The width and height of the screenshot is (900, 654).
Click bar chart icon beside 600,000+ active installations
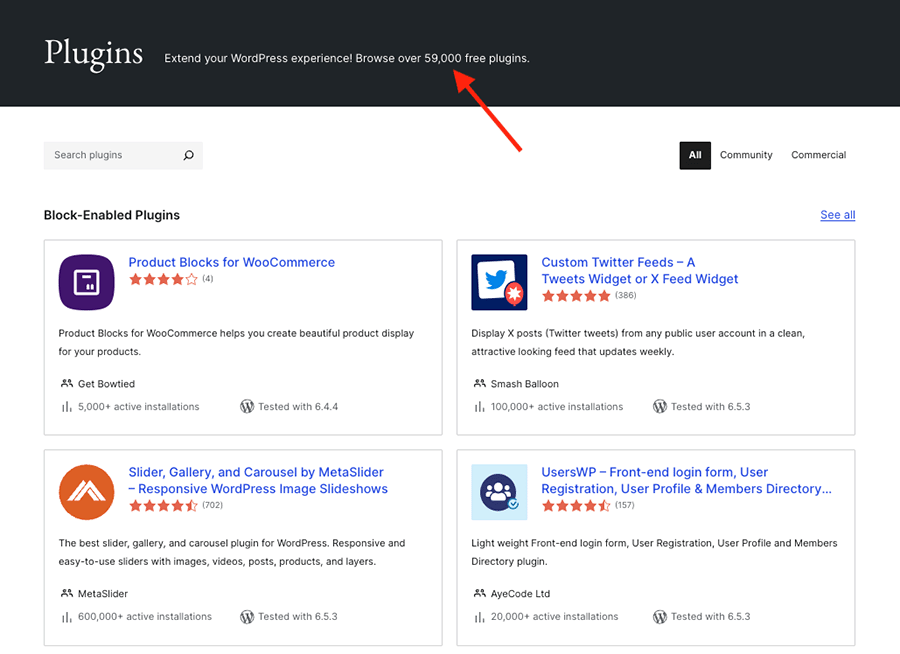67,617
